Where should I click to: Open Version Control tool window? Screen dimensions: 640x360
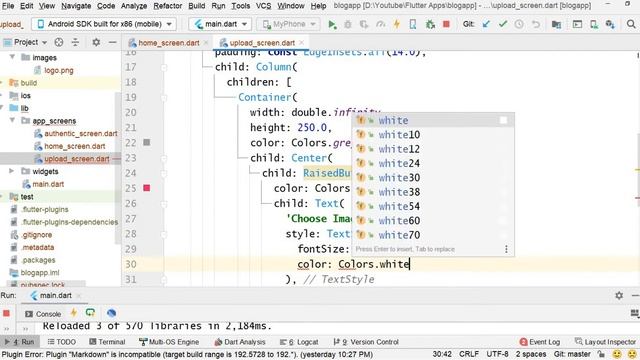click(366, 342)
